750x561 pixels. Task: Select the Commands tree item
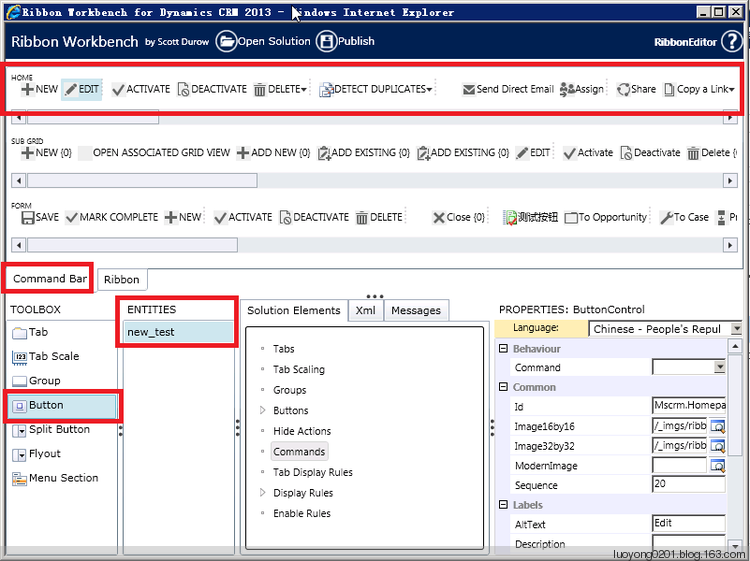coord(299,452)
